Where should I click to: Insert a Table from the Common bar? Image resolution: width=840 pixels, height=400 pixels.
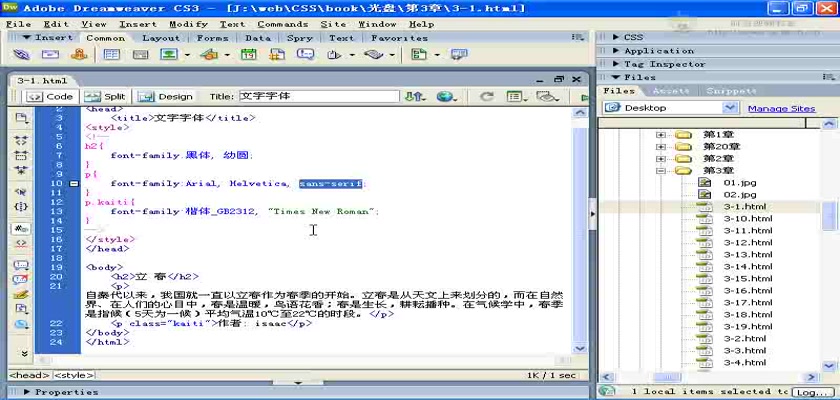(111, 55)
